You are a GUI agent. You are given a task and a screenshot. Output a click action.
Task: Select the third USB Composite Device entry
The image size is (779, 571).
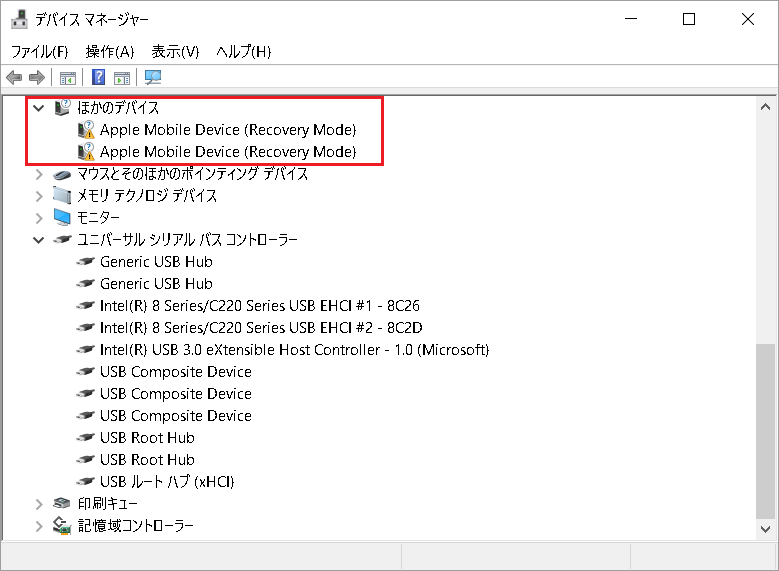(175, 415)
